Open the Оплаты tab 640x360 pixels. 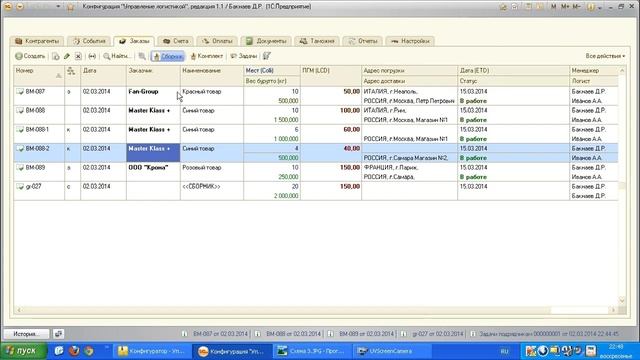(217, 41)
